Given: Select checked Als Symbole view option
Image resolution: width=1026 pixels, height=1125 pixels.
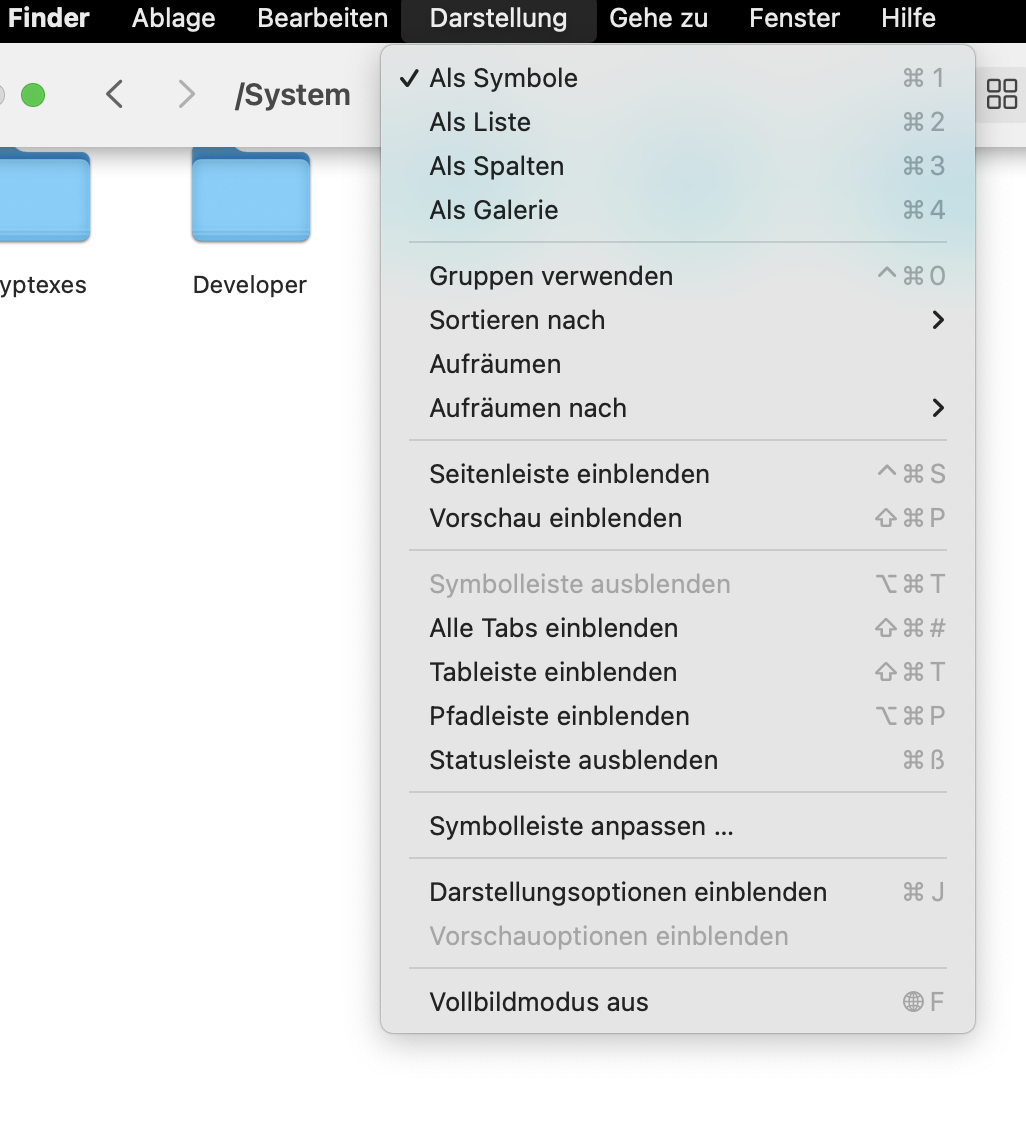Looking at the screenshot, I should point(503,78).
